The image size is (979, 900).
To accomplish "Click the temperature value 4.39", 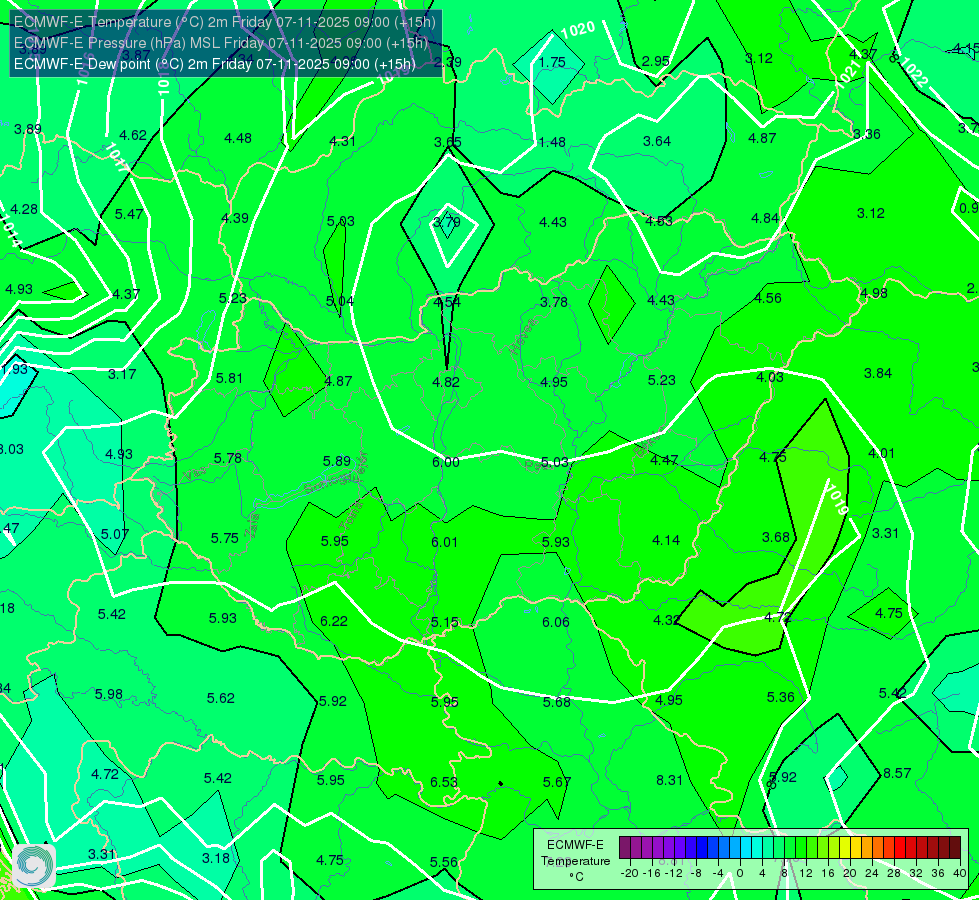I will (x=235, y=218).
